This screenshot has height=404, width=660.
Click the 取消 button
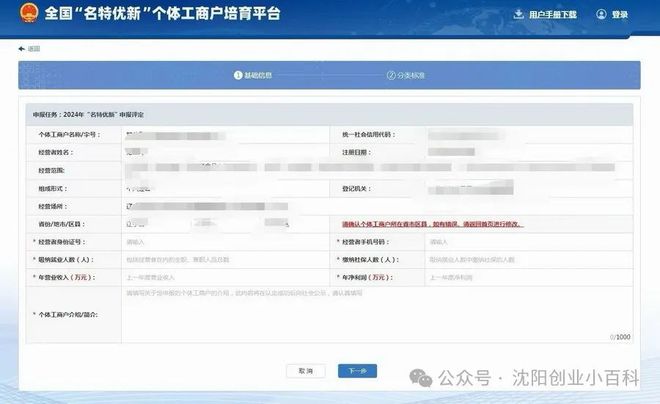[306, 371]
